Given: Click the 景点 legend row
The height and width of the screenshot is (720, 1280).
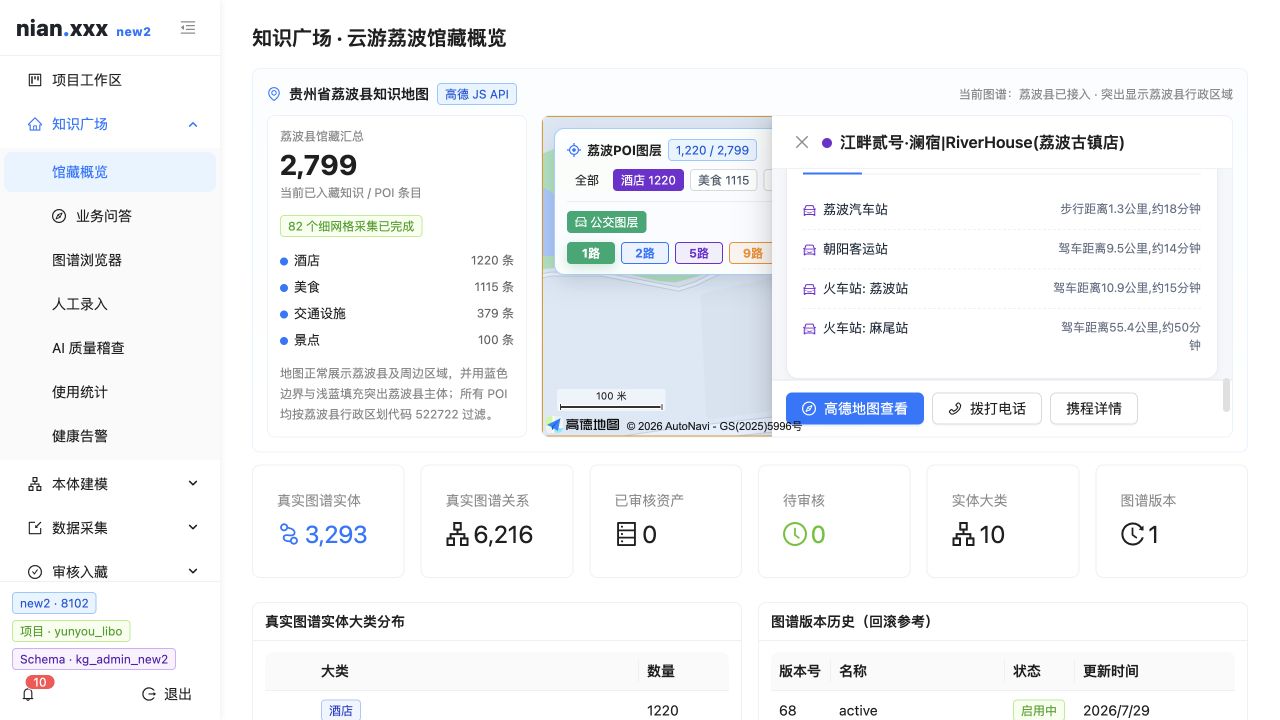Looking at the screenshot, I should click(x=397, y=340).
